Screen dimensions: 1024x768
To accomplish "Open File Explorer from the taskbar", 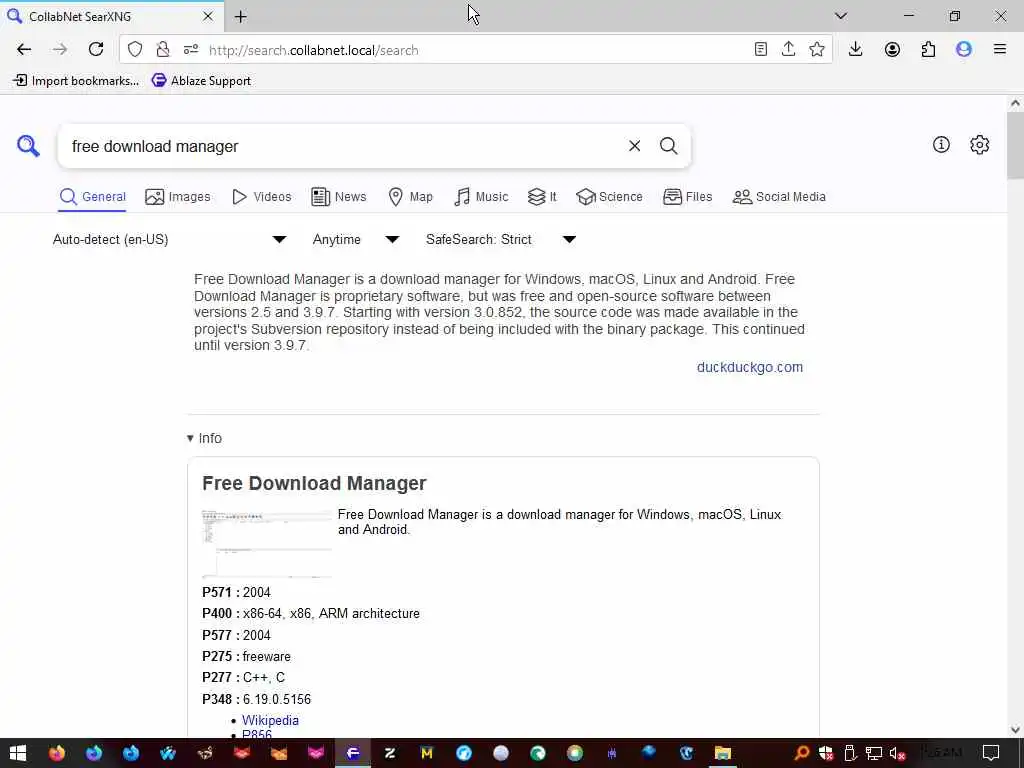I will 723,753.
